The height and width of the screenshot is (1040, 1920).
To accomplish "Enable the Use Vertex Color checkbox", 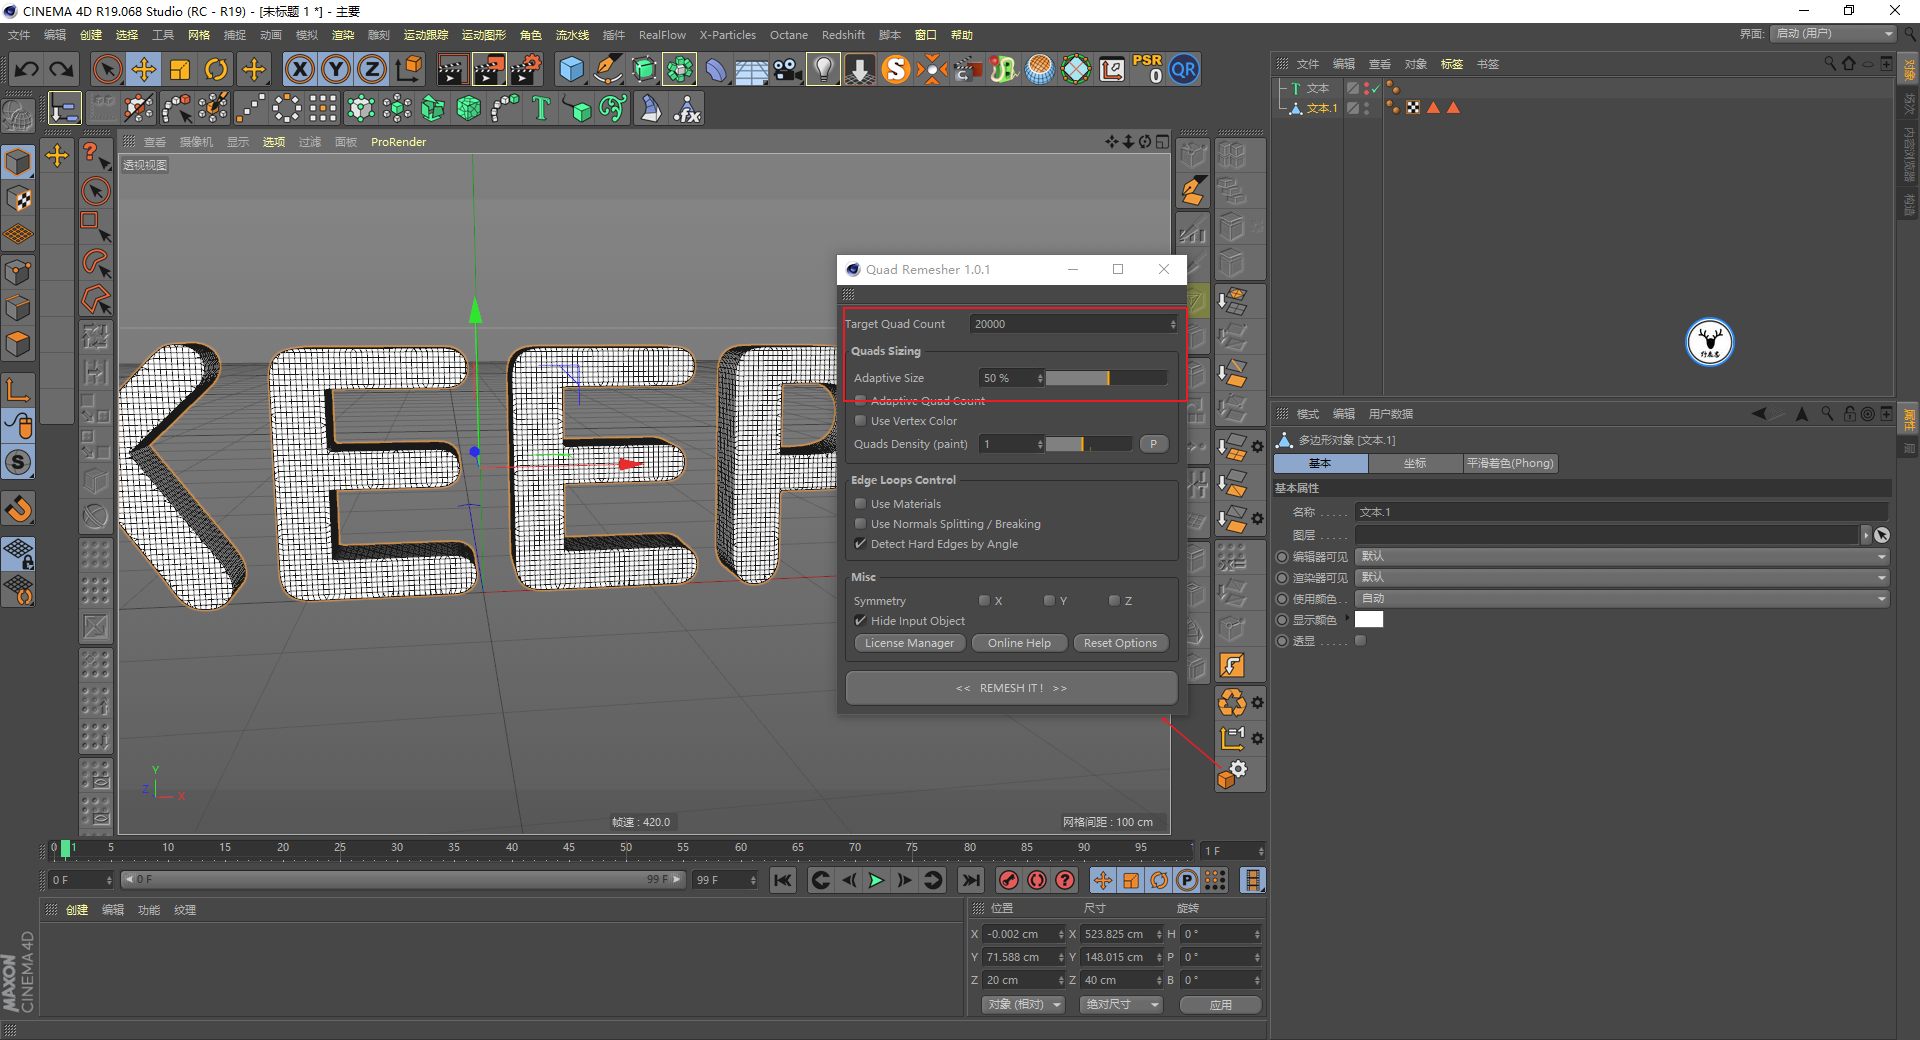I will click(860, 421).
